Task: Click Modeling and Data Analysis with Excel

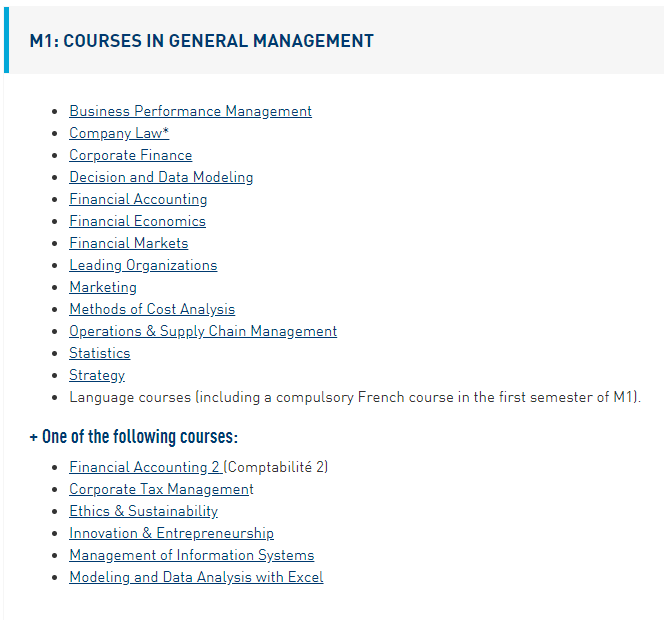Action: click(196, 577)
